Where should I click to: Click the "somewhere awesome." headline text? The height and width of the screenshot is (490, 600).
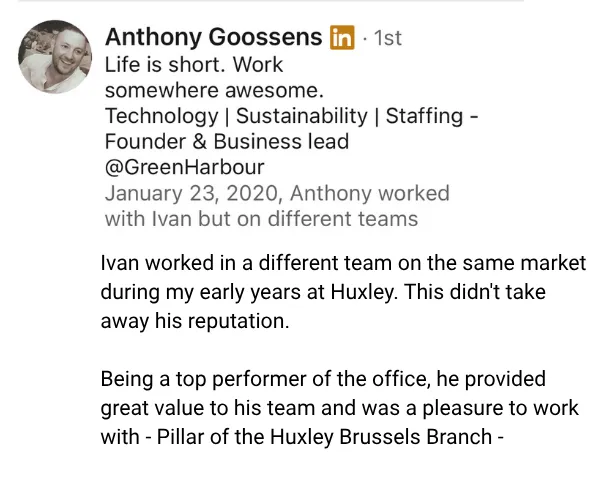214,90
